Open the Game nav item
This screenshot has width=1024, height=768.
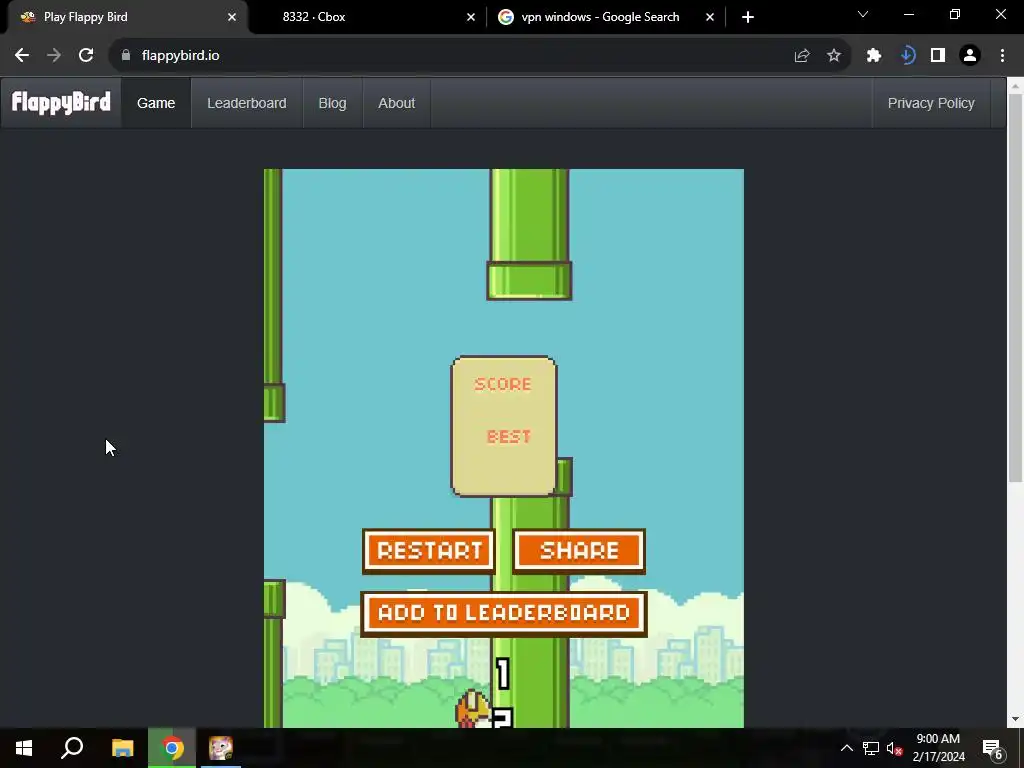click(x=156, y=103)
